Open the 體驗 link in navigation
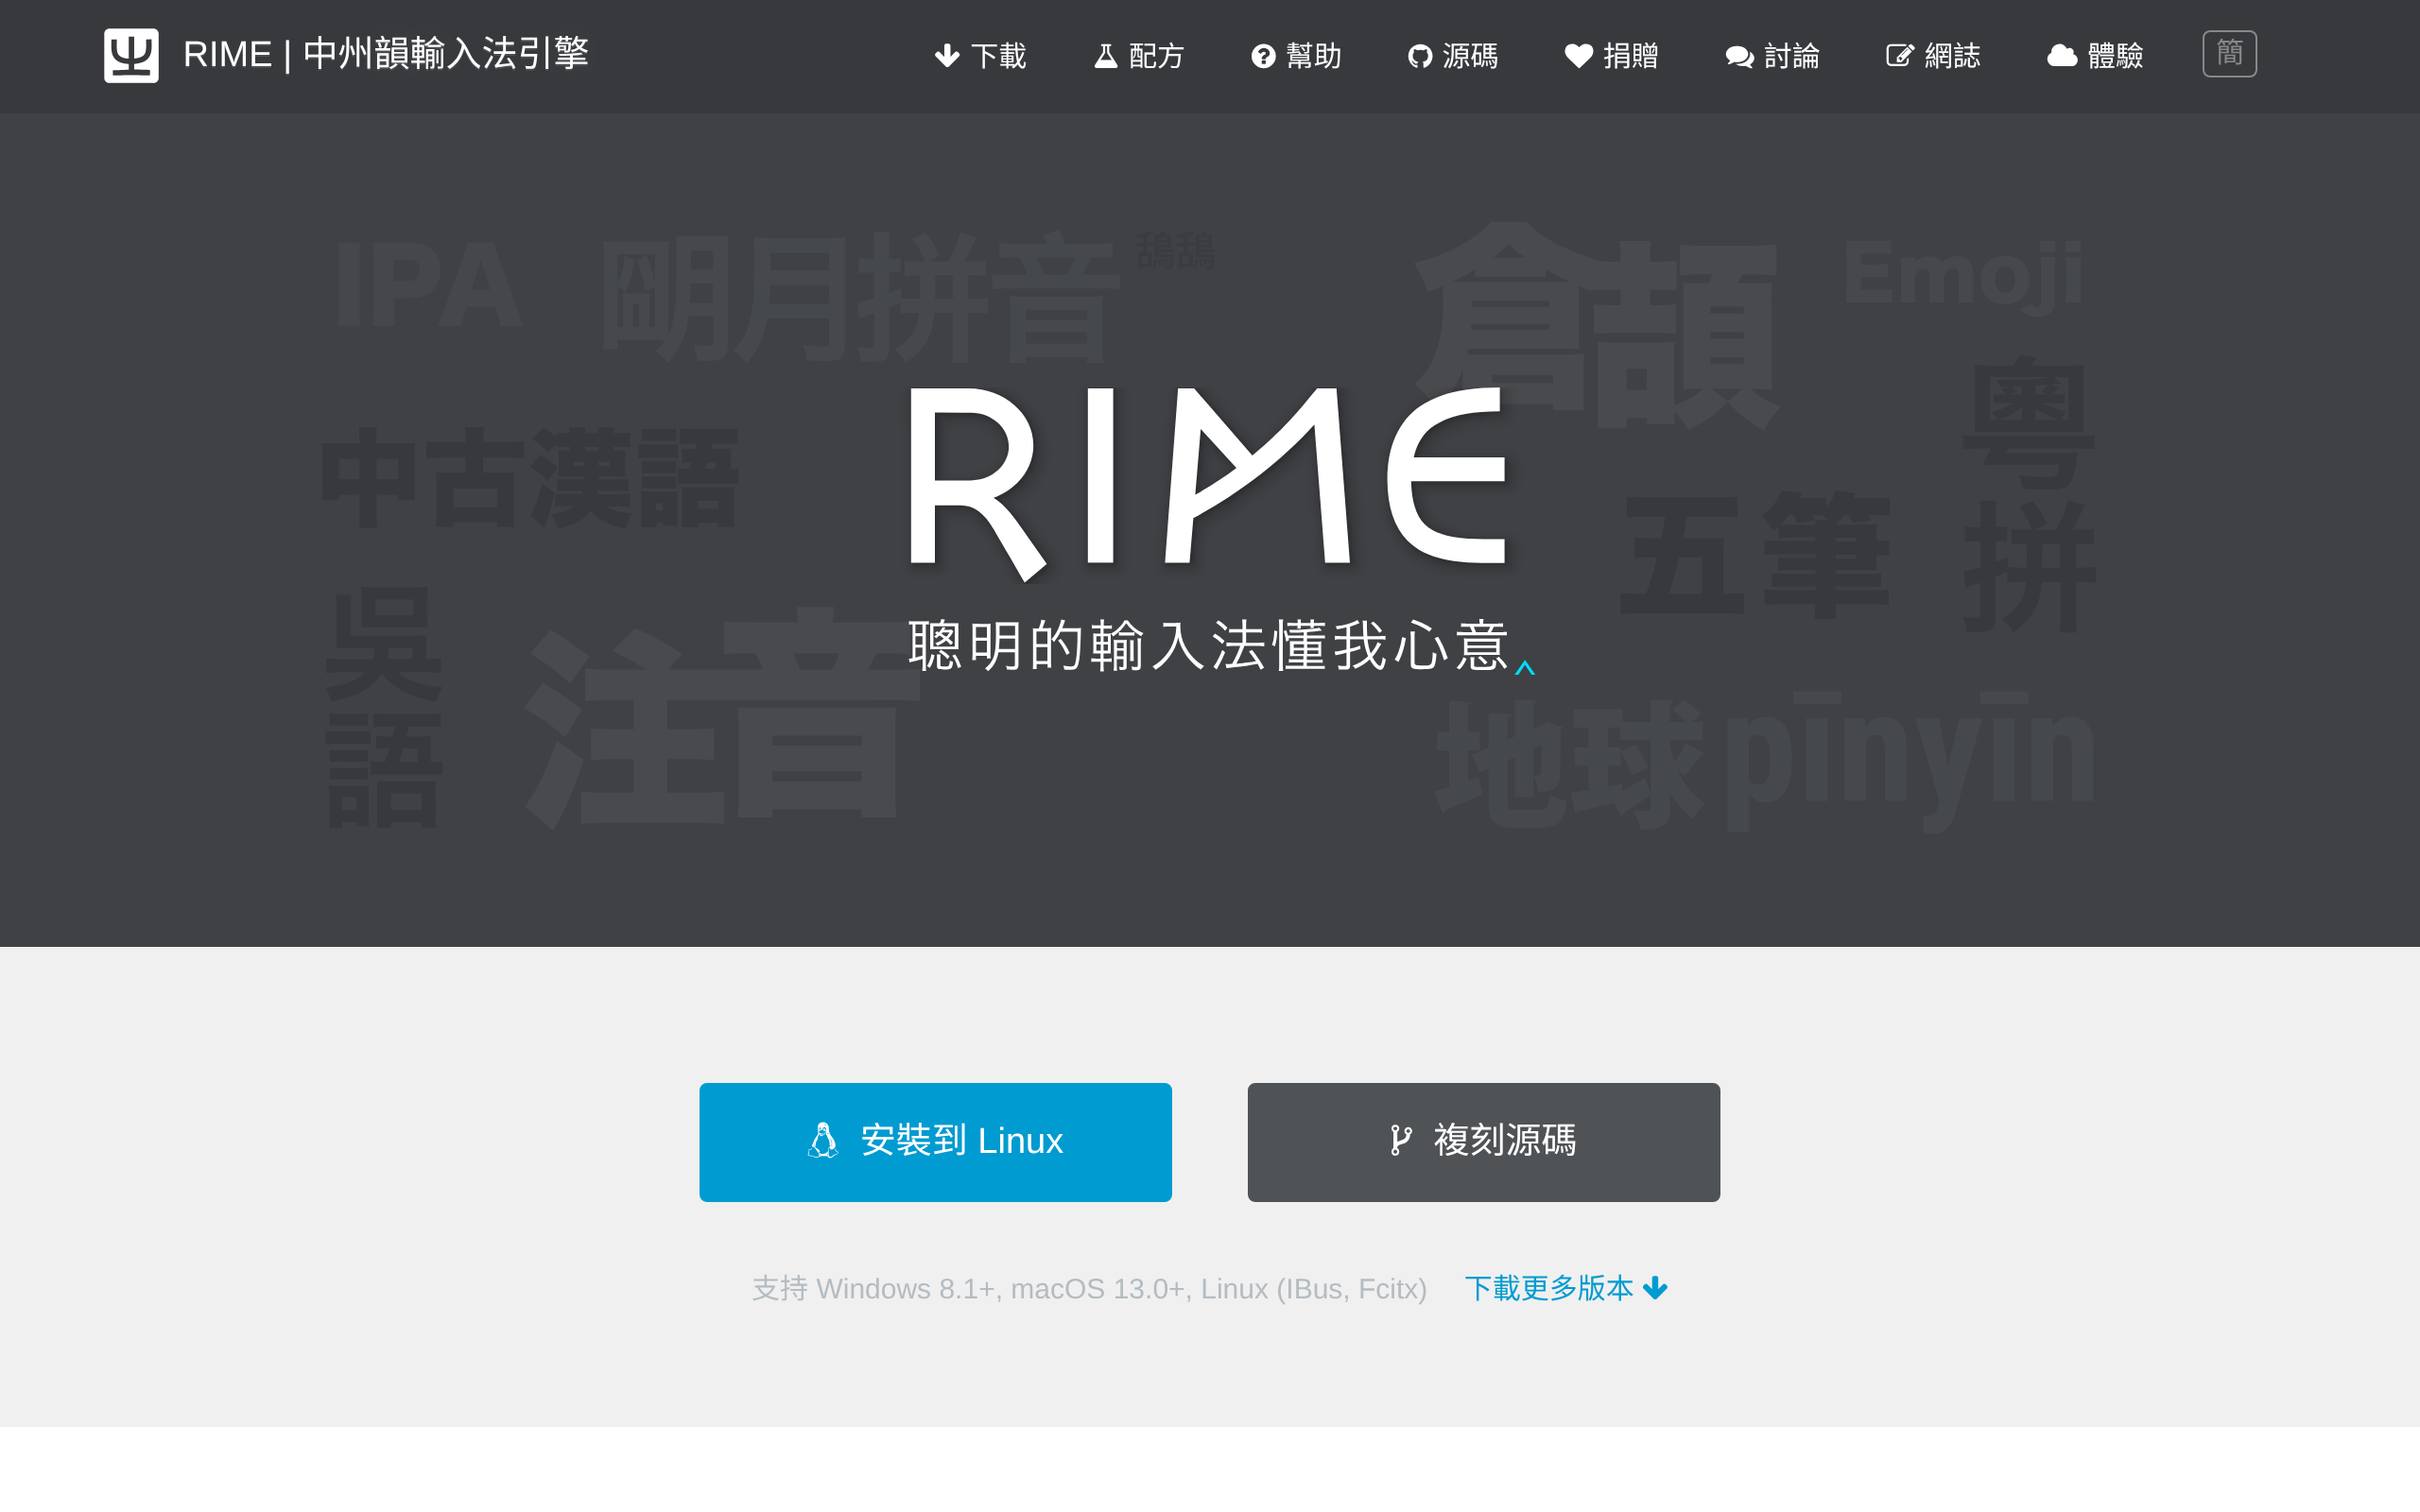2420x1512 pixels. pos(2096,56)
